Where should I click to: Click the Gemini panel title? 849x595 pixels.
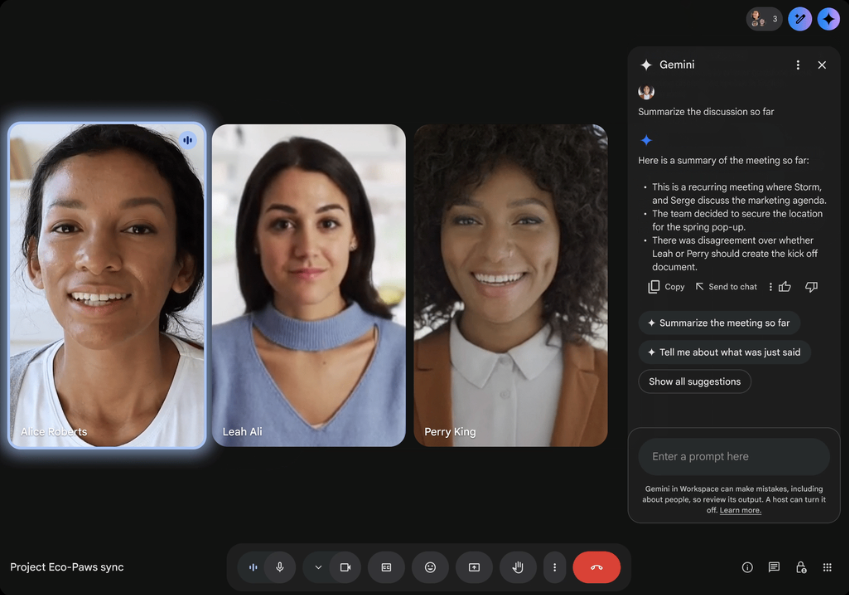tap(677, 65)
